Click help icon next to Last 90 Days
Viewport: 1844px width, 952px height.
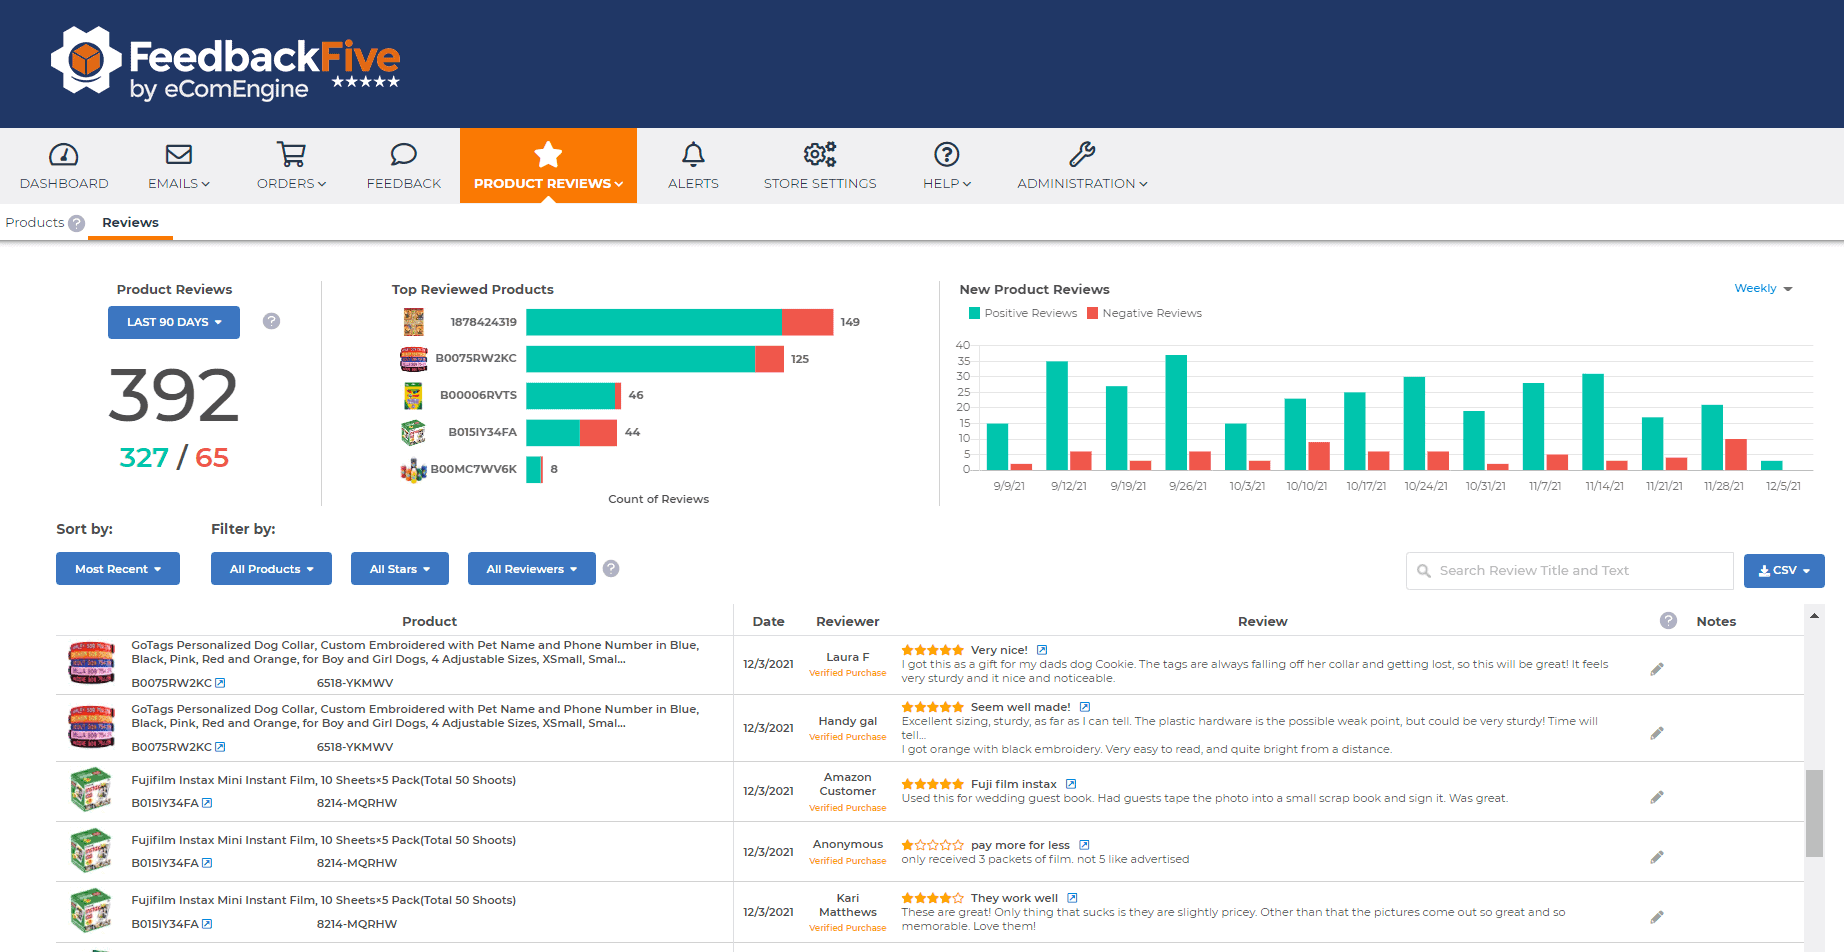(x=271, y=321)
